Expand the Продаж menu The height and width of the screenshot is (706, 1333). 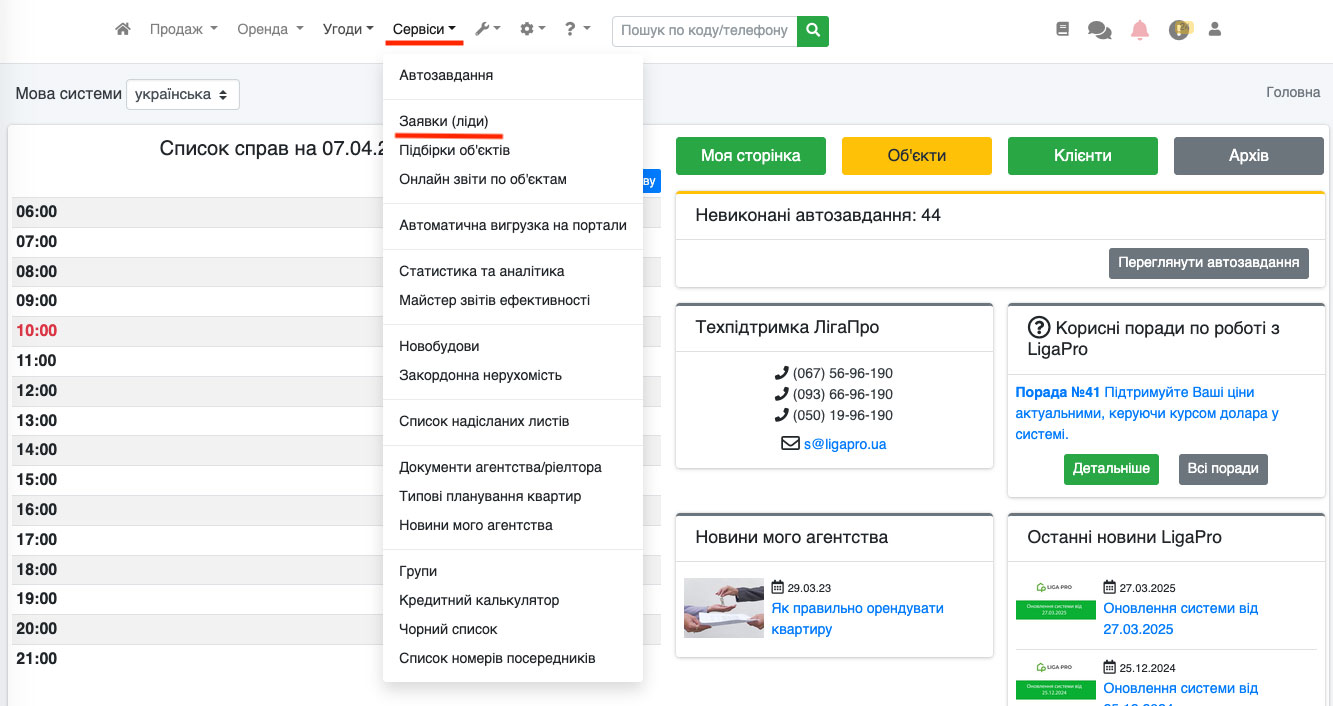pos(183,30)
